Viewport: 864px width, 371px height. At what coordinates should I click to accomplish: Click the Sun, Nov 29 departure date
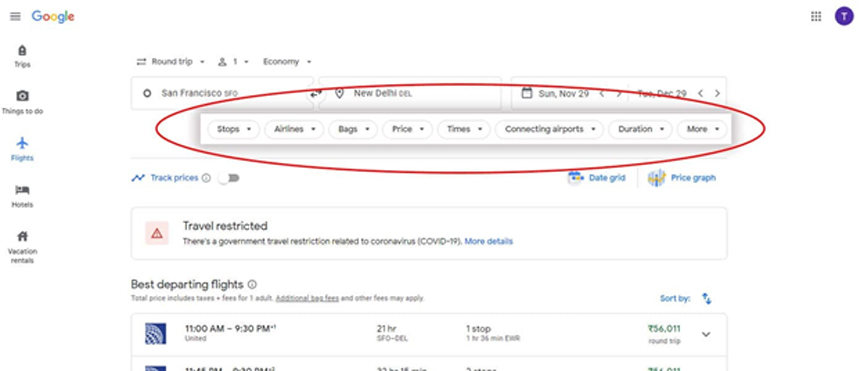tap(564, 94)
